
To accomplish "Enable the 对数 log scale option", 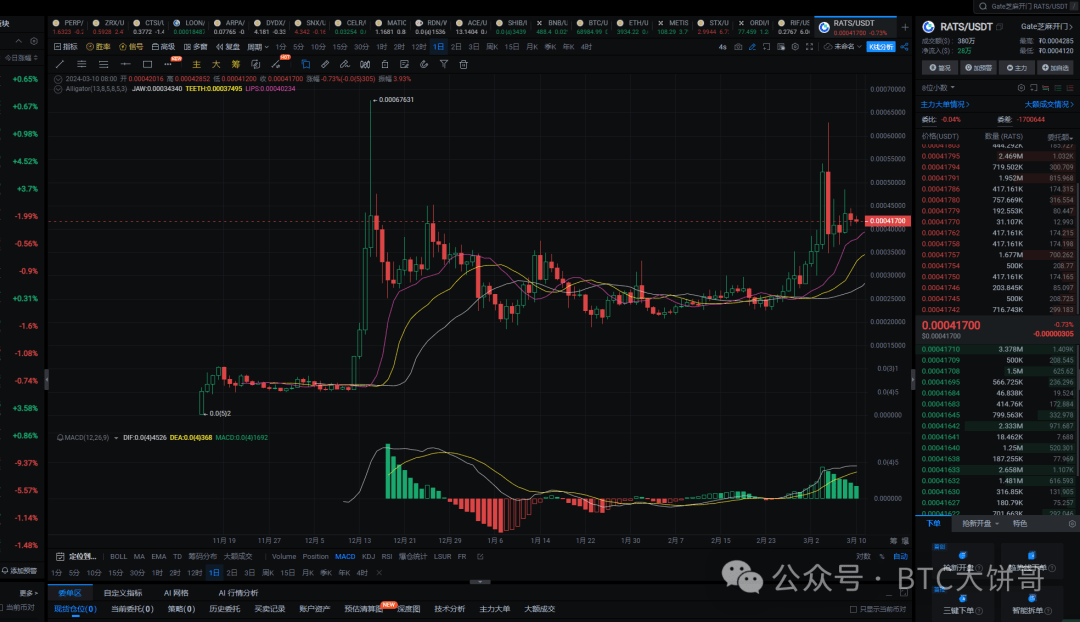I will click(863, 556).
